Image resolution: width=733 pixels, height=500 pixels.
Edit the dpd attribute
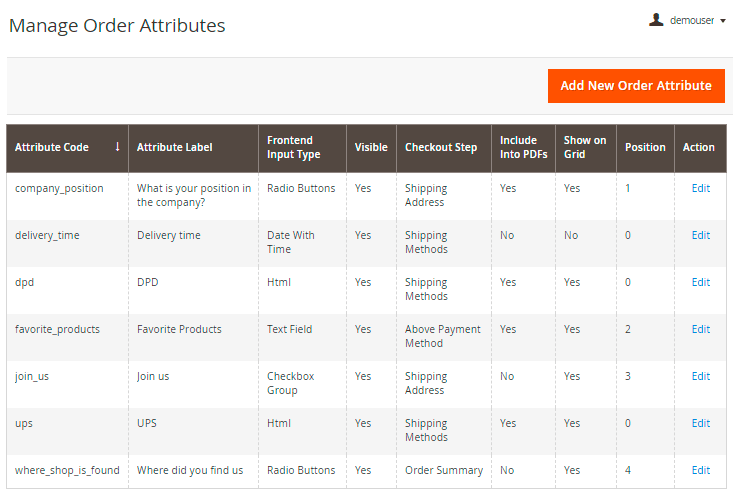(701, 282)
